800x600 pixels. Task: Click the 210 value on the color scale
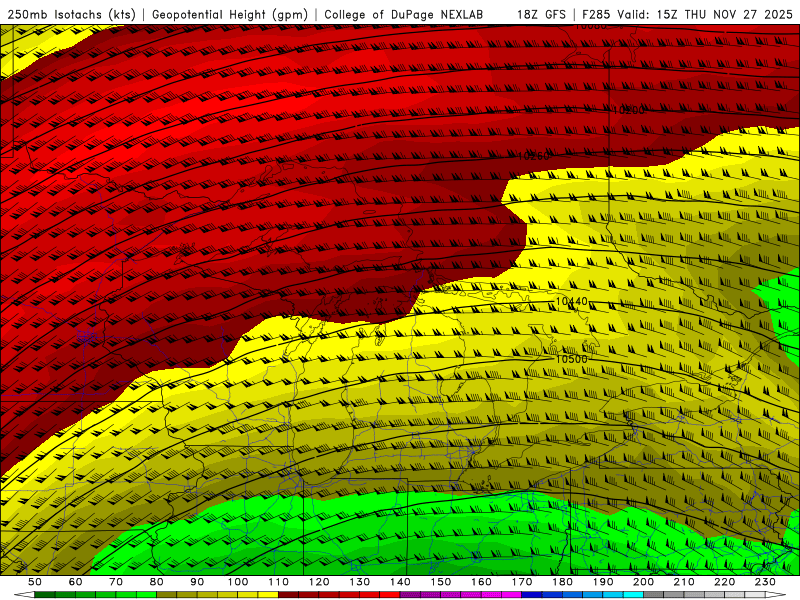685,582
